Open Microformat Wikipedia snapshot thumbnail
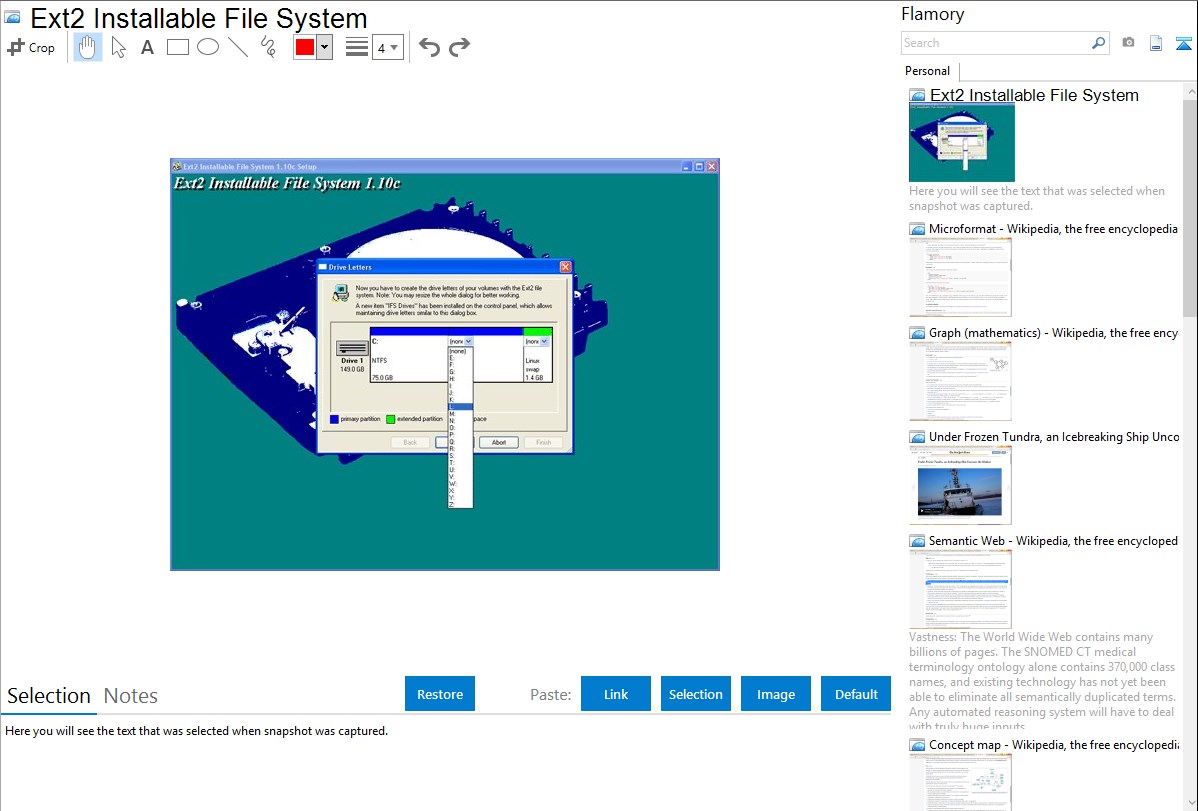 click(x=960, y=277)
